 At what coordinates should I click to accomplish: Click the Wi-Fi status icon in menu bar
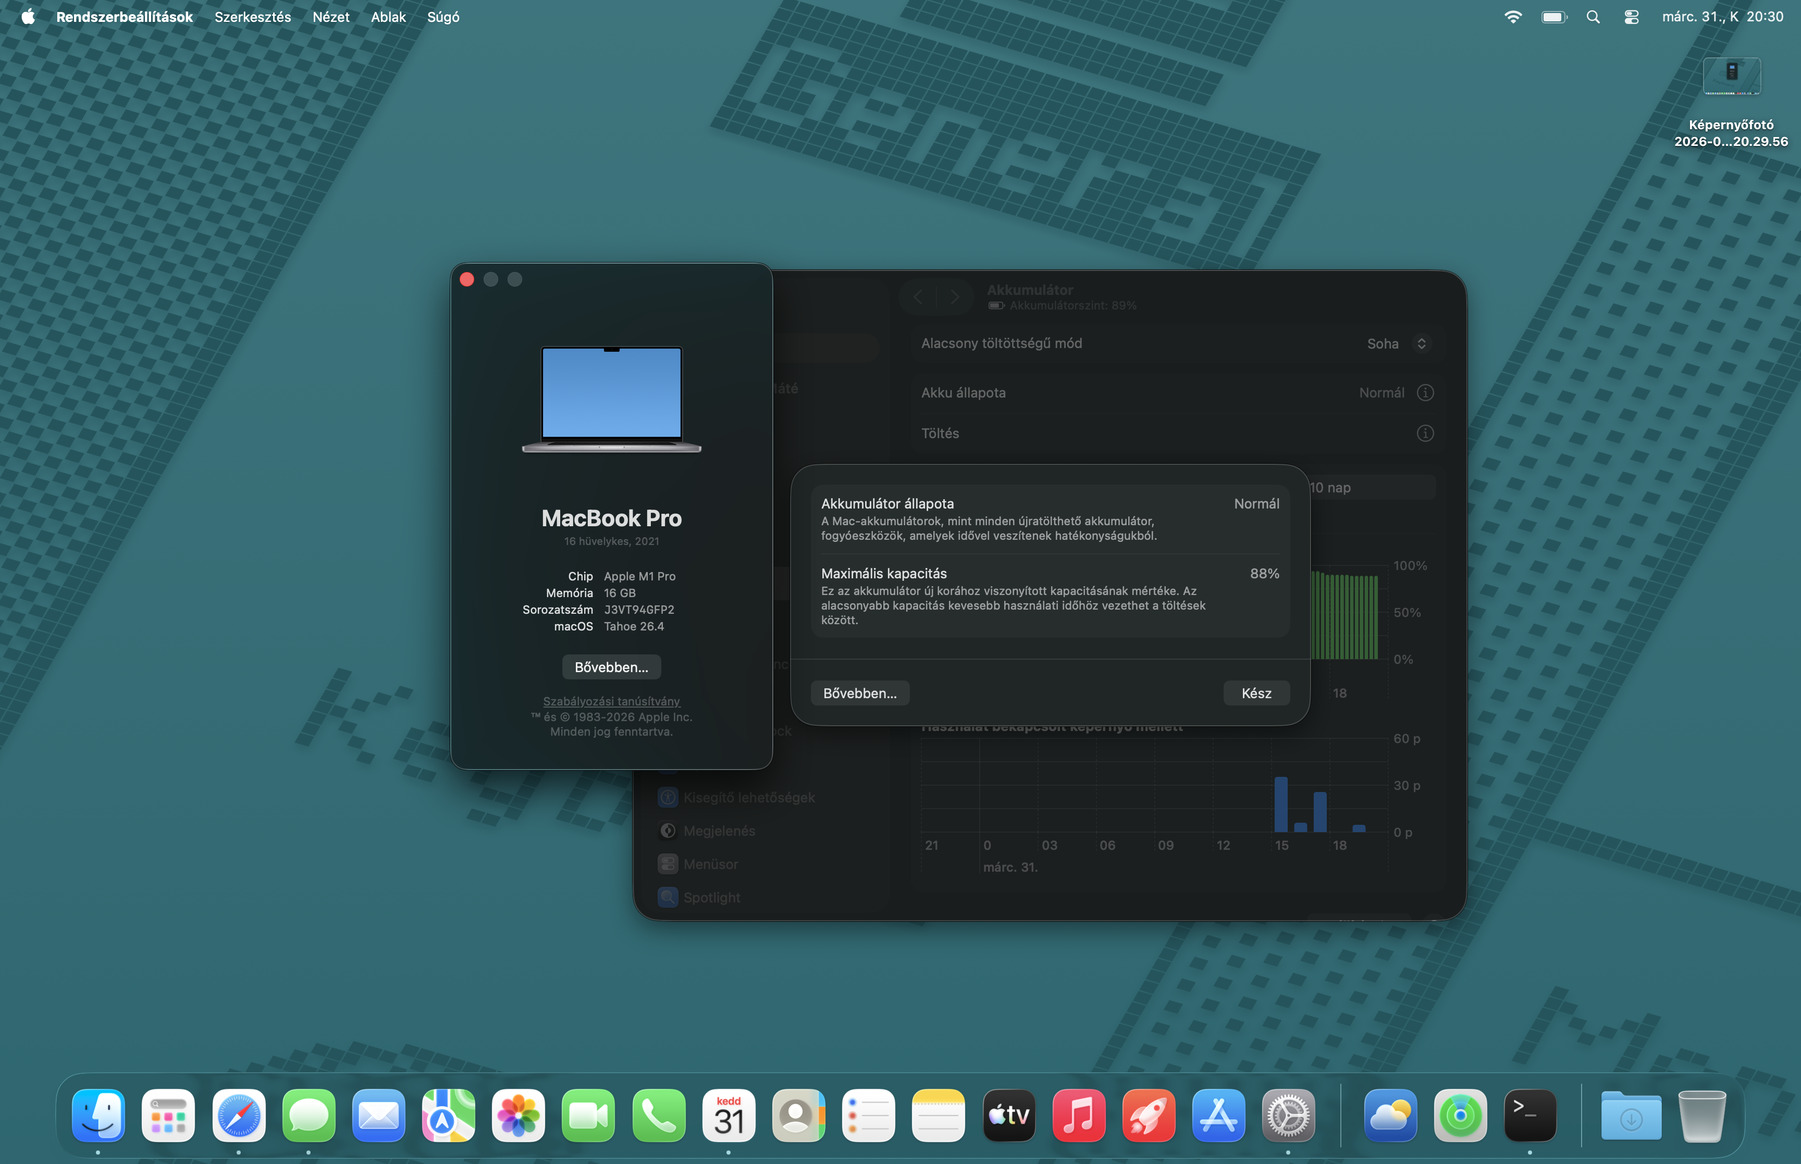(x=1513, y=17)
